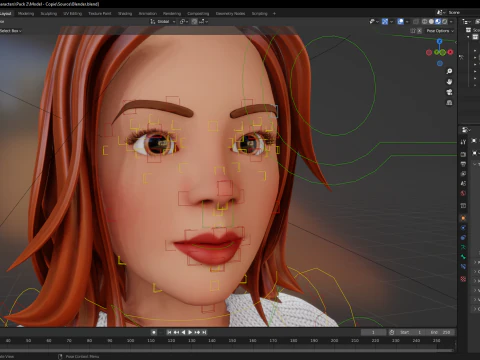This screenshot has width=480, height=360.
Task: Open the gizmo options dropdown arrow
Action: click(391, 22)
